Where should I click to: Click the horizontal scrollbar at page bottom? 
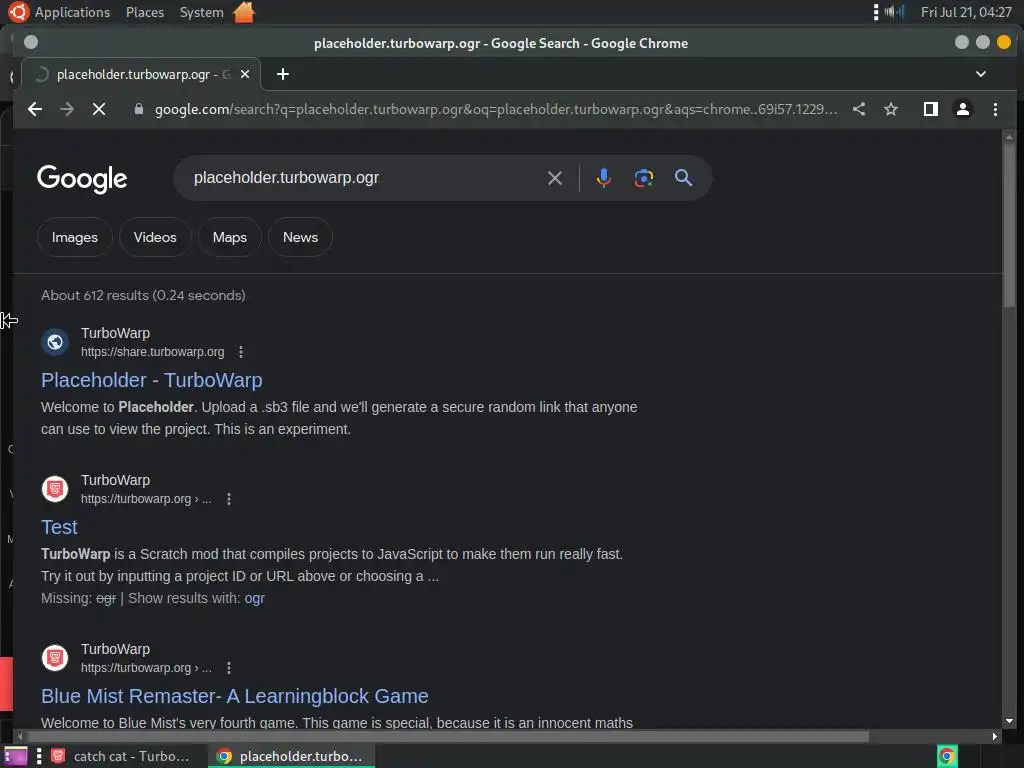tap(447, 737)
